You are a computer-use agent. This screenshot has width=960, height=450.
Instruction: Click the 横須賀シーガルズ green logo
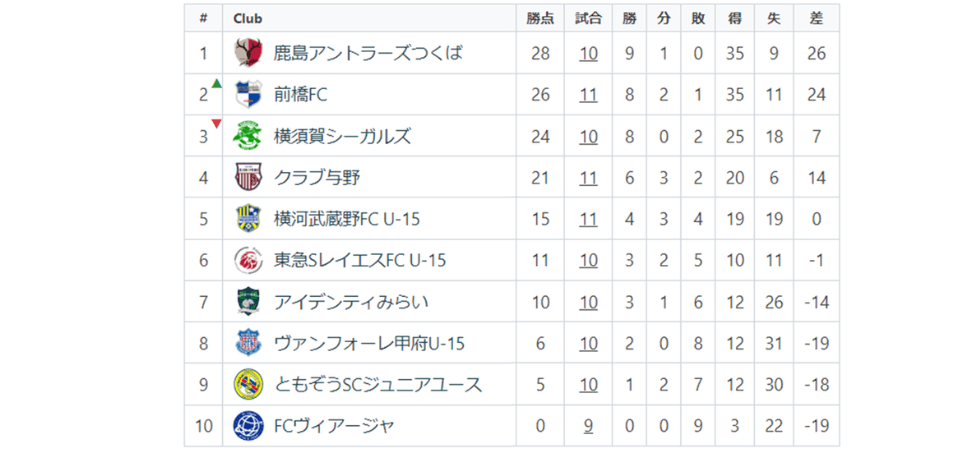click(x=248, y=136)
